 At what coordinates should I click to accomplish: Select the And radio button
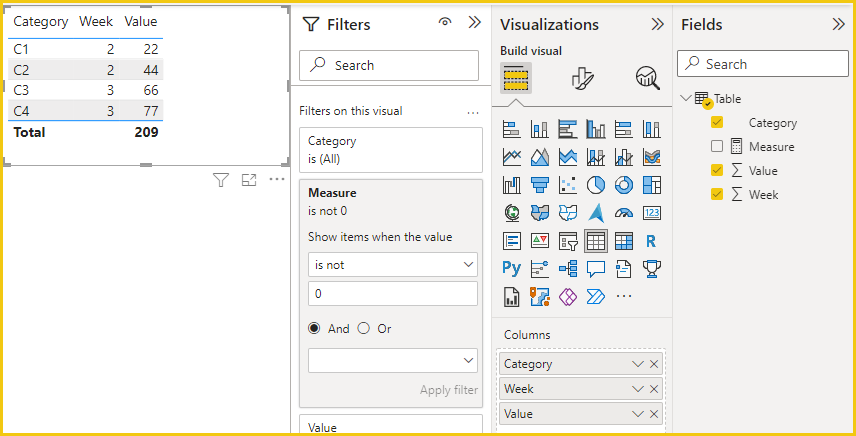point(314,329)
